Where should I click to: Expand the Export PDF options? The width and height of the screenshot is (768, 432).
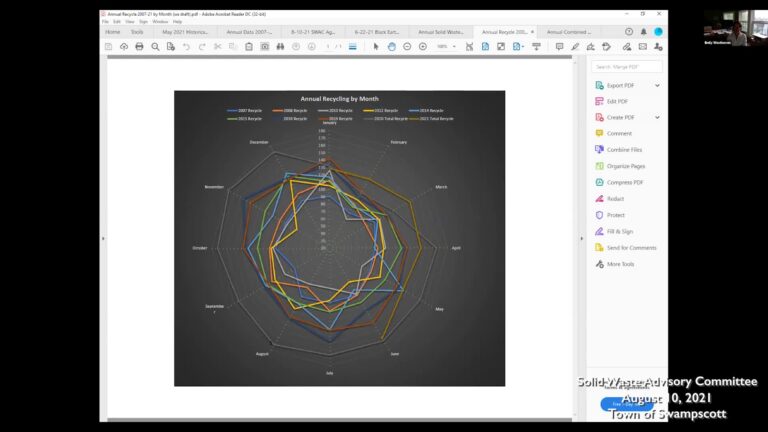[x=657, y=85]
